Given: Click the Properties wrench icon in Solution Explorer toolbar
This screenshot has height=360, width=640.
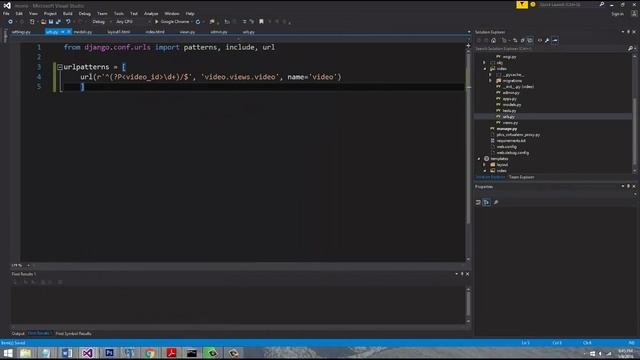Looking at the screenshot, I should pyautogui.click(x=547, y=40).
